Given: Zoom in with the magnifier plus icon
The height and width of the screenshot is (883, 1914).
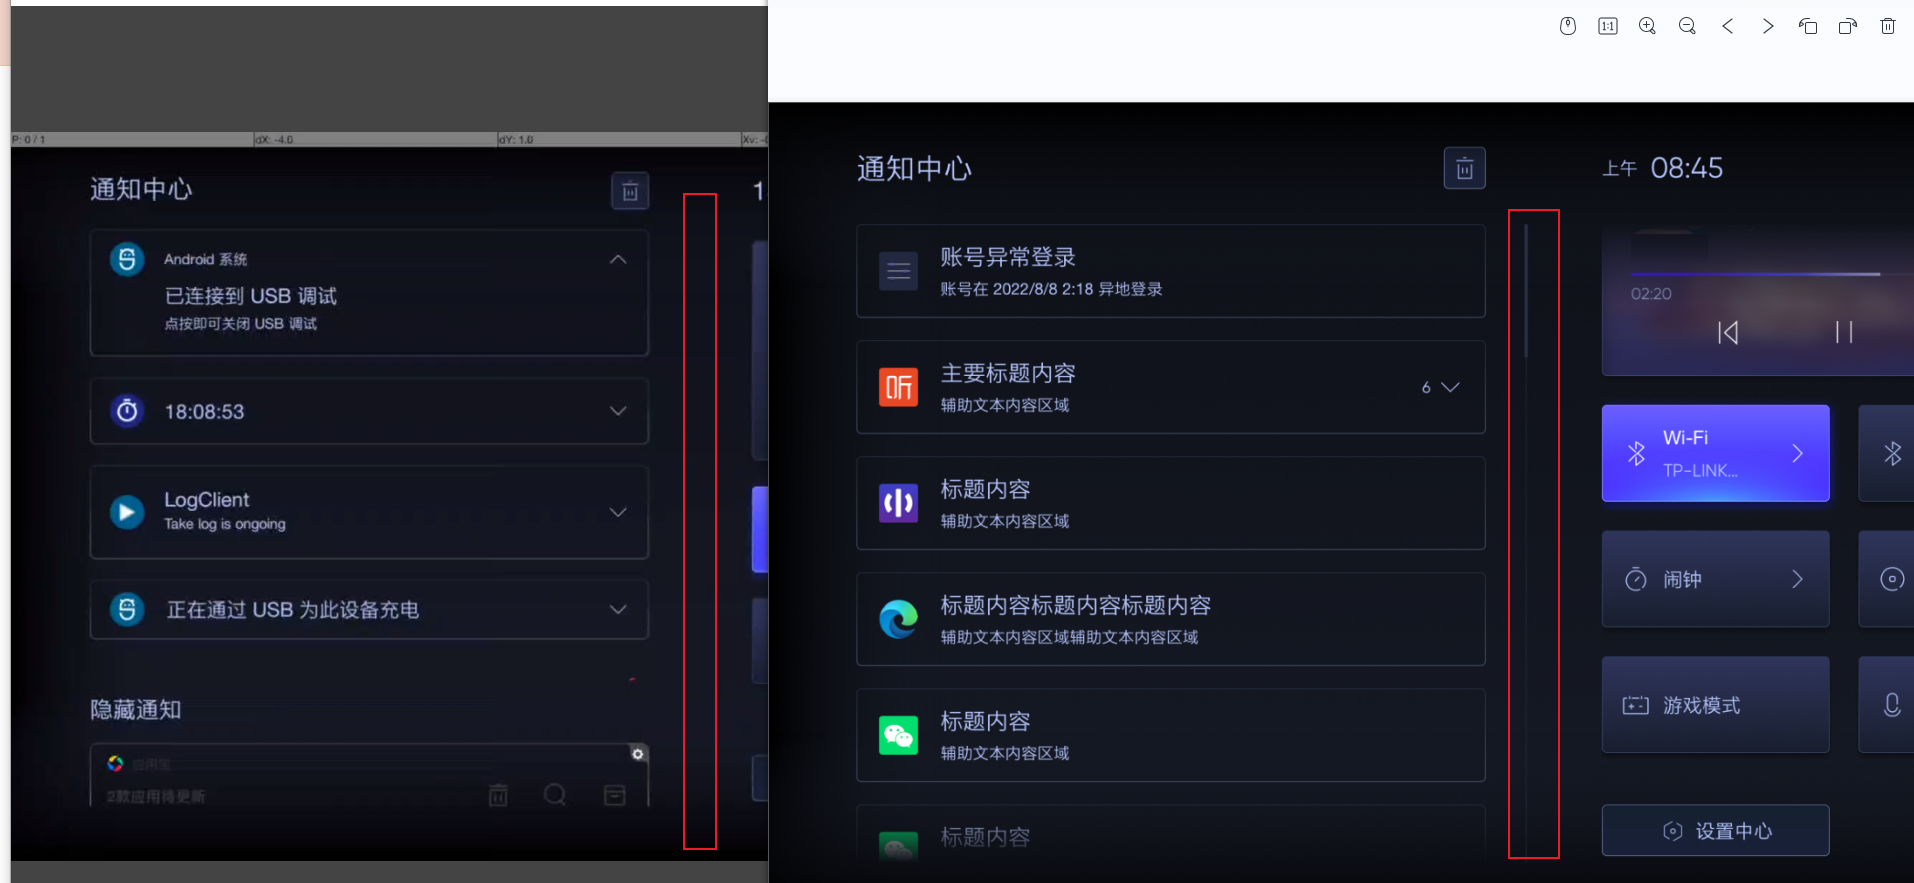Looking at the screenshot, I should click(1647, 26).
